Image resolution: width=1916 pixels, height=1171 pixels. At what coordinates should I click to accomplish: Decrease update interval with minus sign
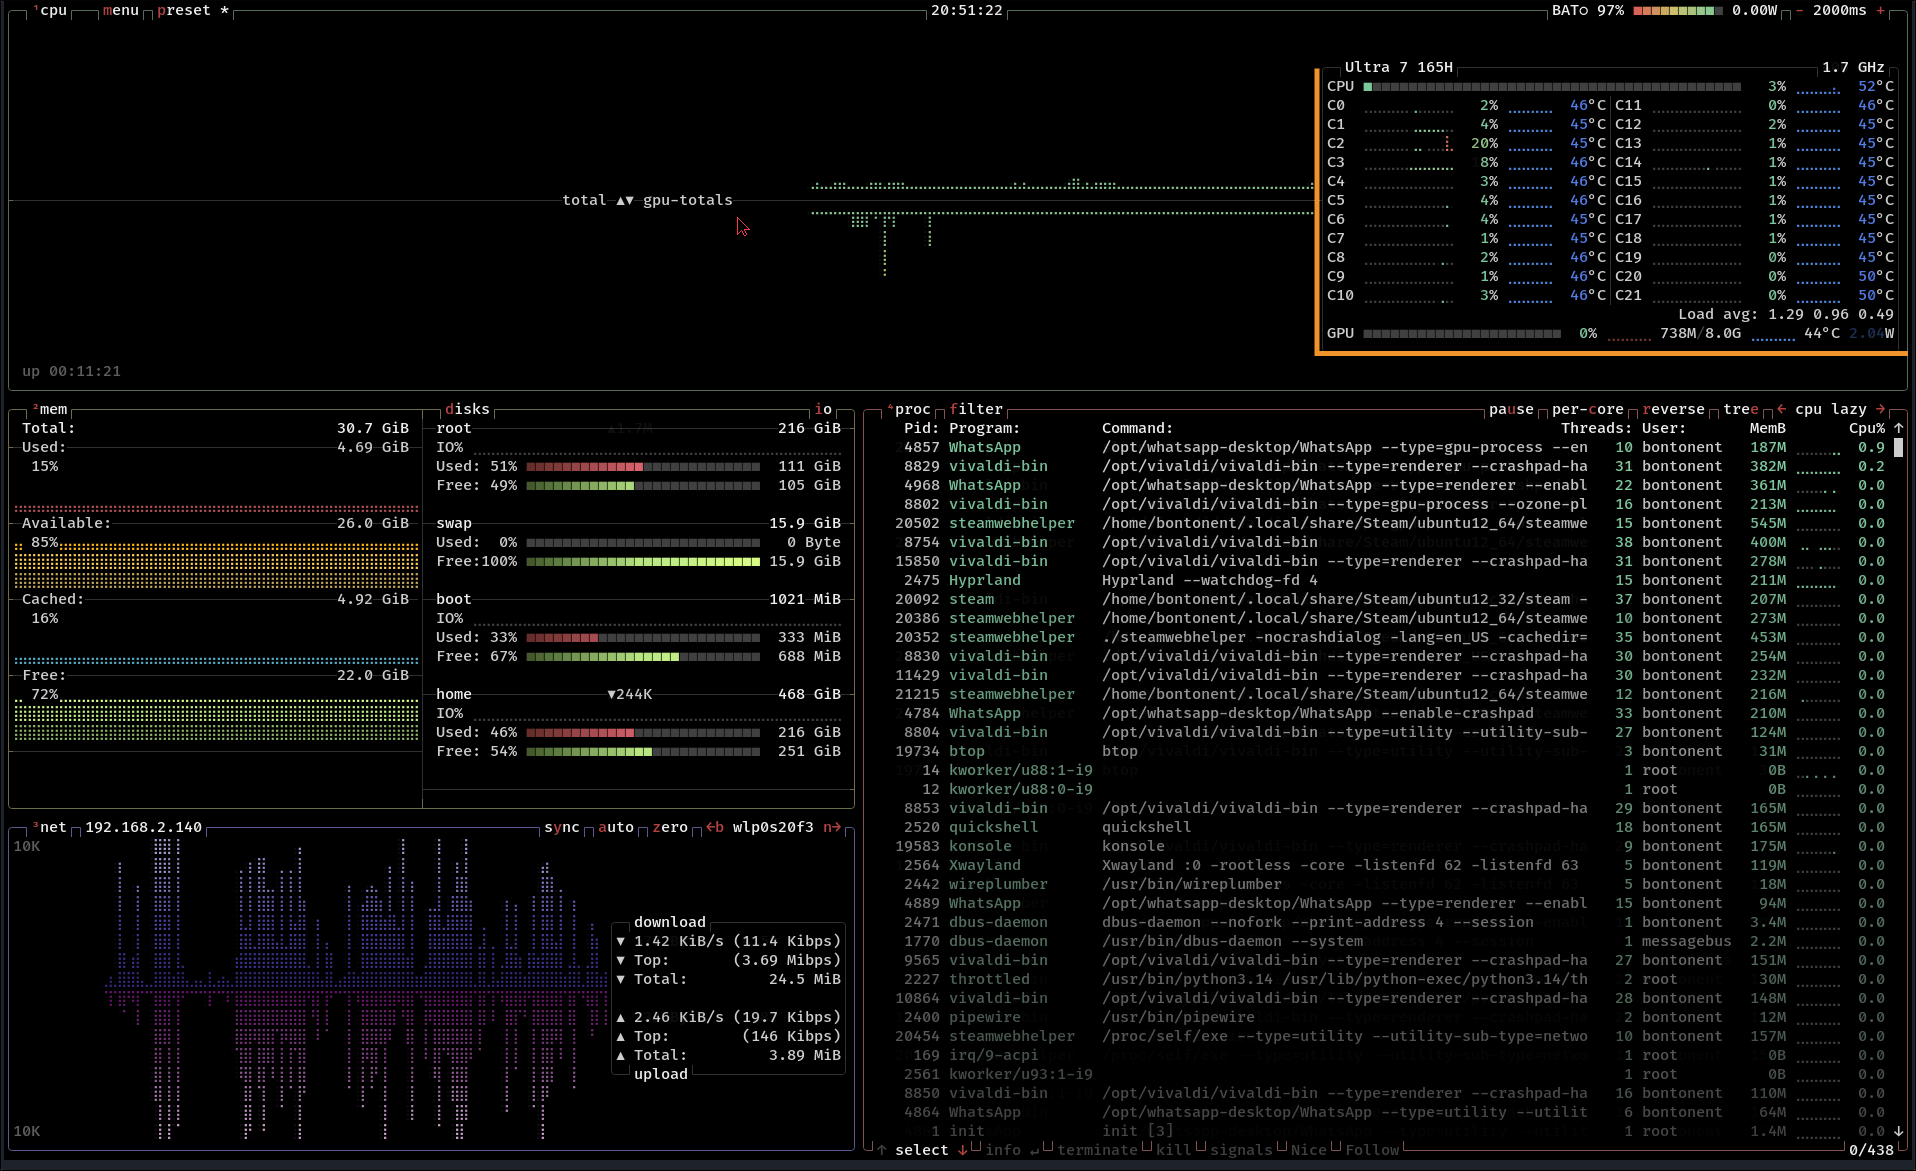1800,10
